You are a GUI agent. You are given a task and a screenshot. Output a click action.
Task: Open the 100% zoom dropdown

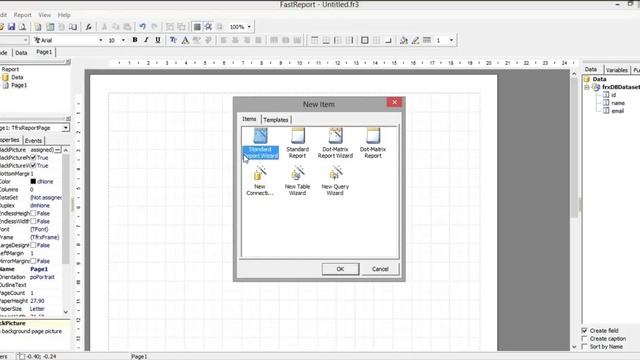click(249, 27)
